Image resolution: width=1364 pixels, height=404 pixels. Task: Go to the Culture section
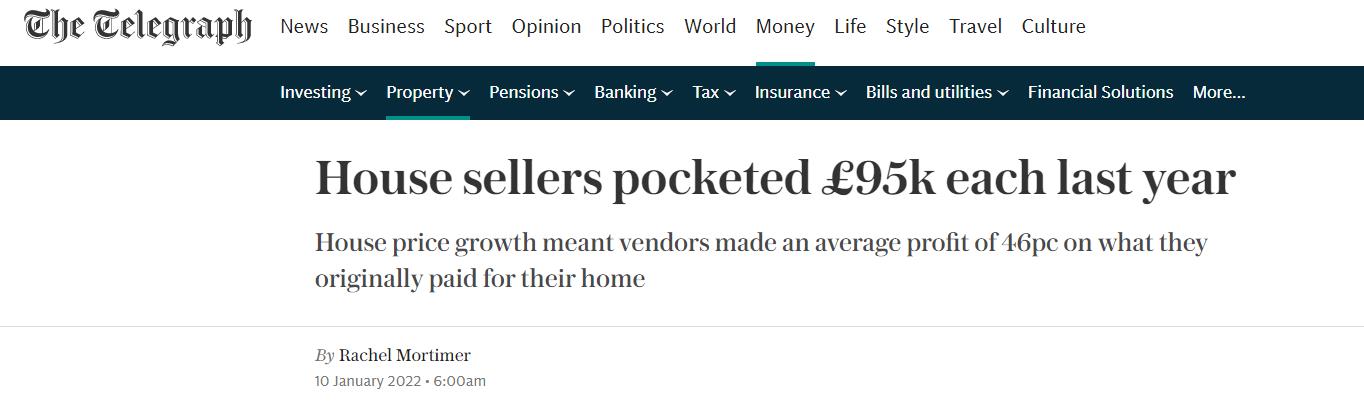[x=1053, y=27]
